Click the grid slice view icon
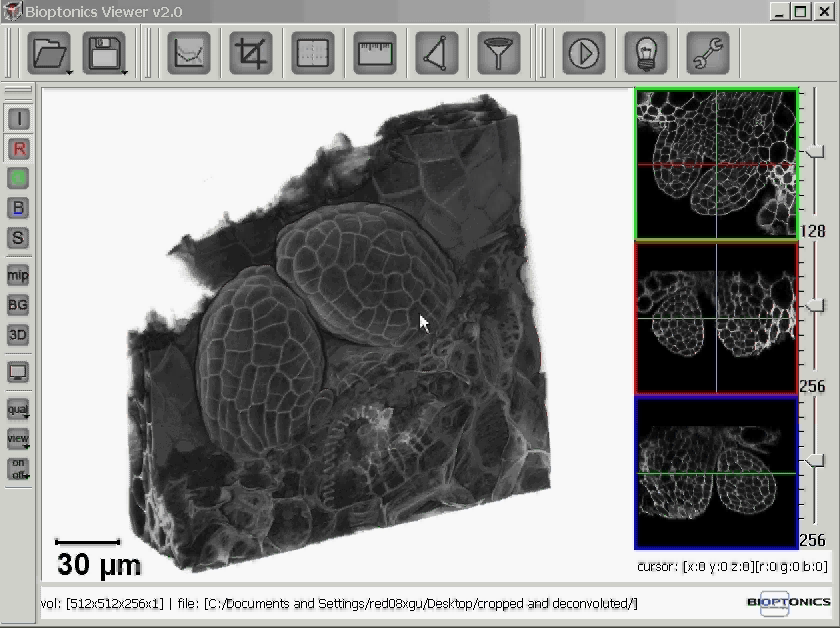The image size is (840, 628). tap(313, 52)
